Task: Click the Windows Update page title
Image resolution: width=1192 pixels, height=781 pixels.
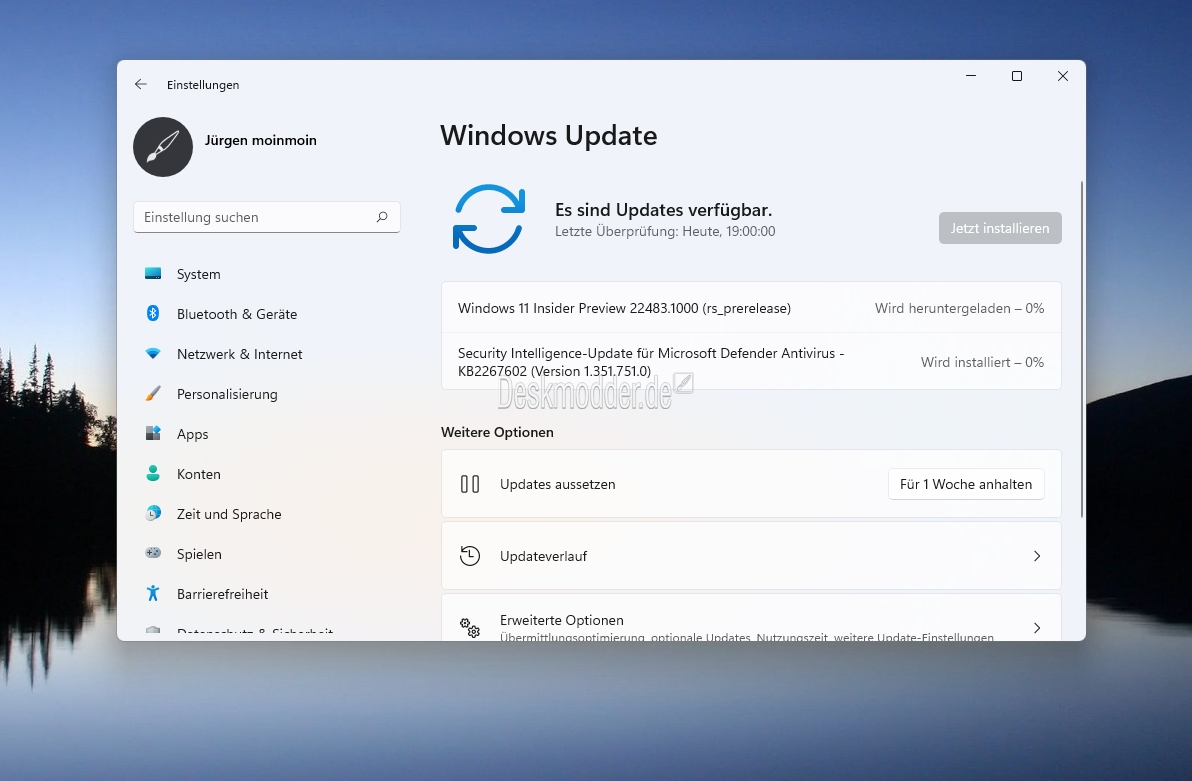Action: tap(549, 135)
